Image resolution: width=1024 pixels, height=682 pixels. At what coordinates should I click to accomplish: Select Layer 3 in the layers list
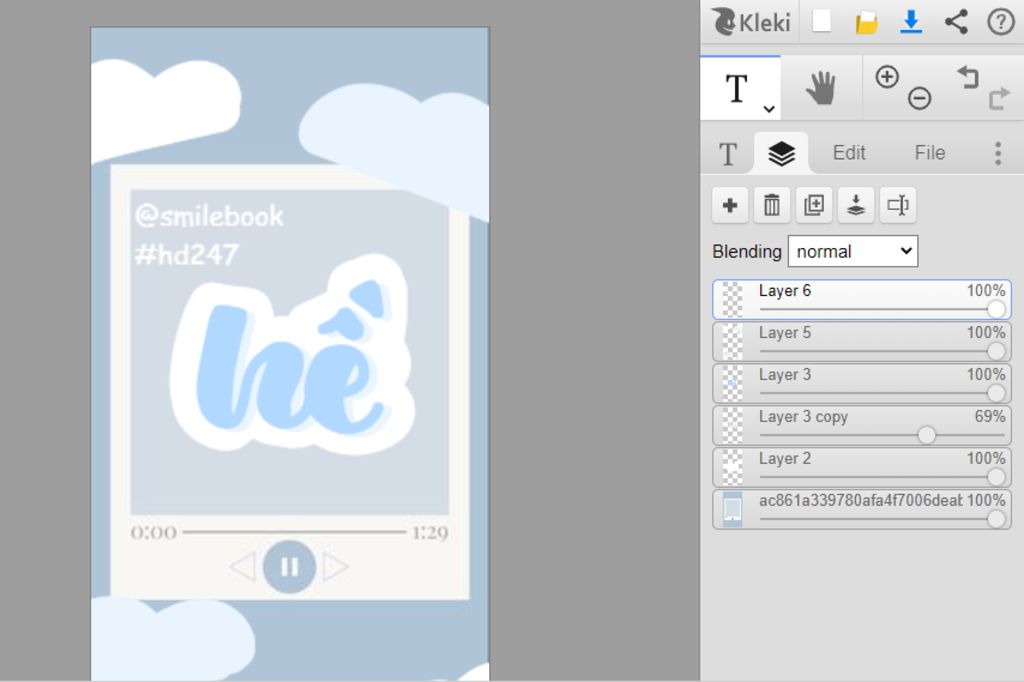(861, 383)
